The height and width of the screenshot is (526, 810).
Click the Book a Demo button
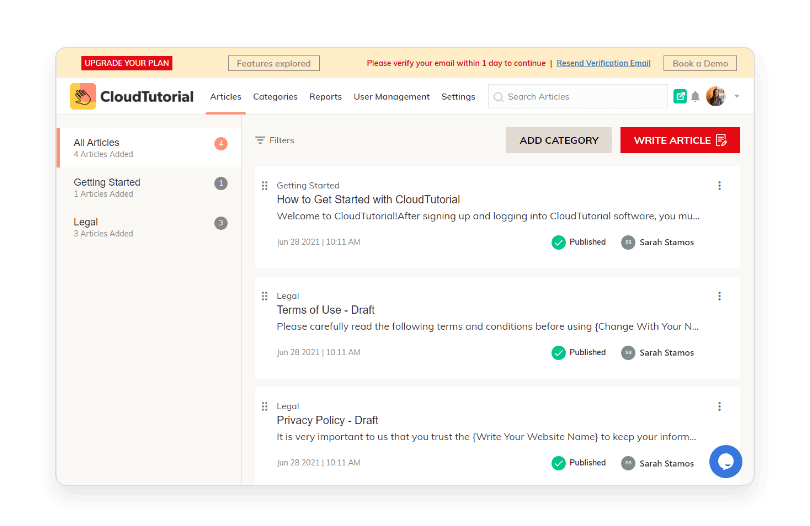[700, 63]
